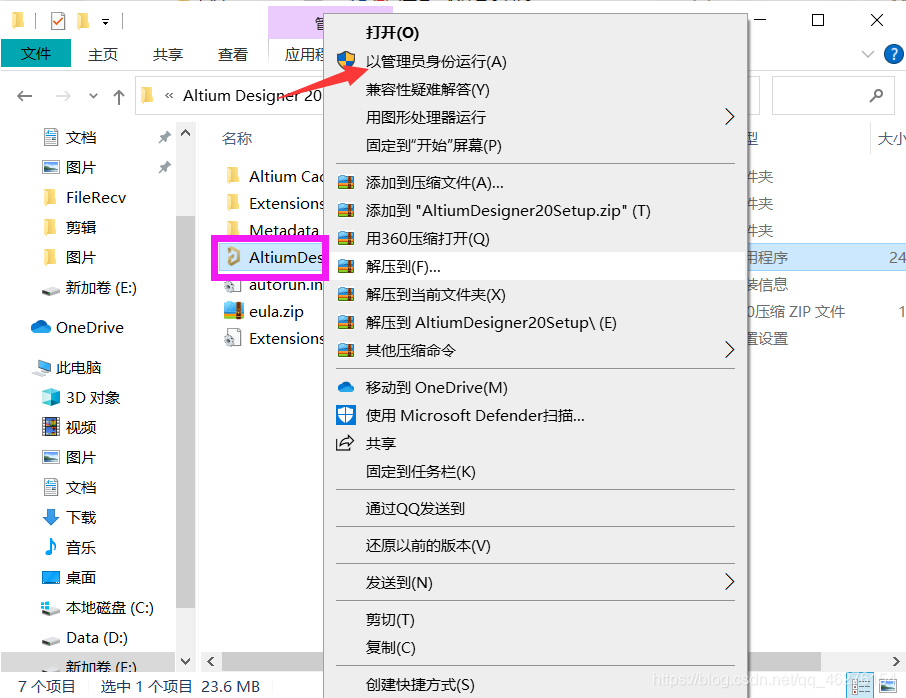Go up one folder level arrow

118,96
